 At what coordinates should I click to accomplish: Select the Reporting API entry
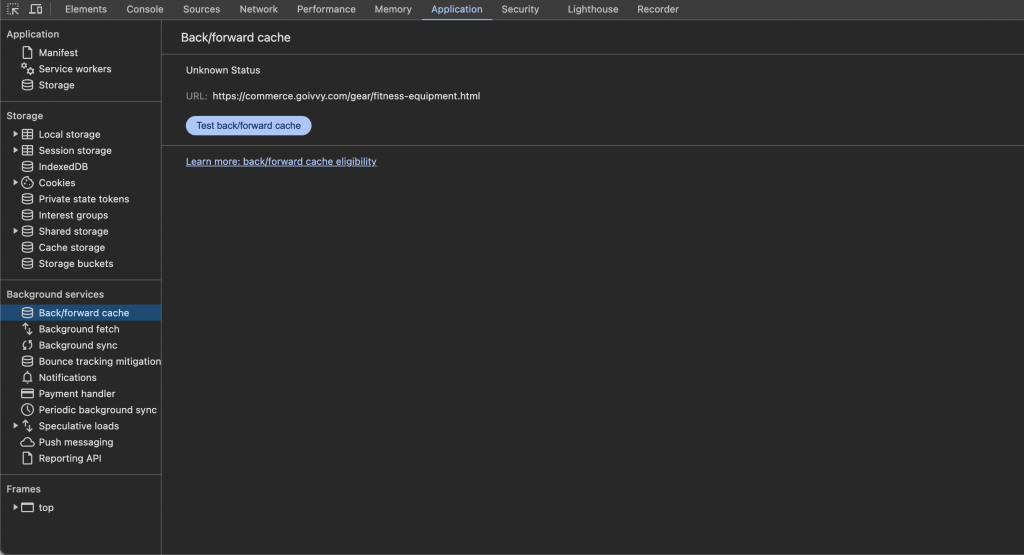pyautogui.click(x=69, y=459)
